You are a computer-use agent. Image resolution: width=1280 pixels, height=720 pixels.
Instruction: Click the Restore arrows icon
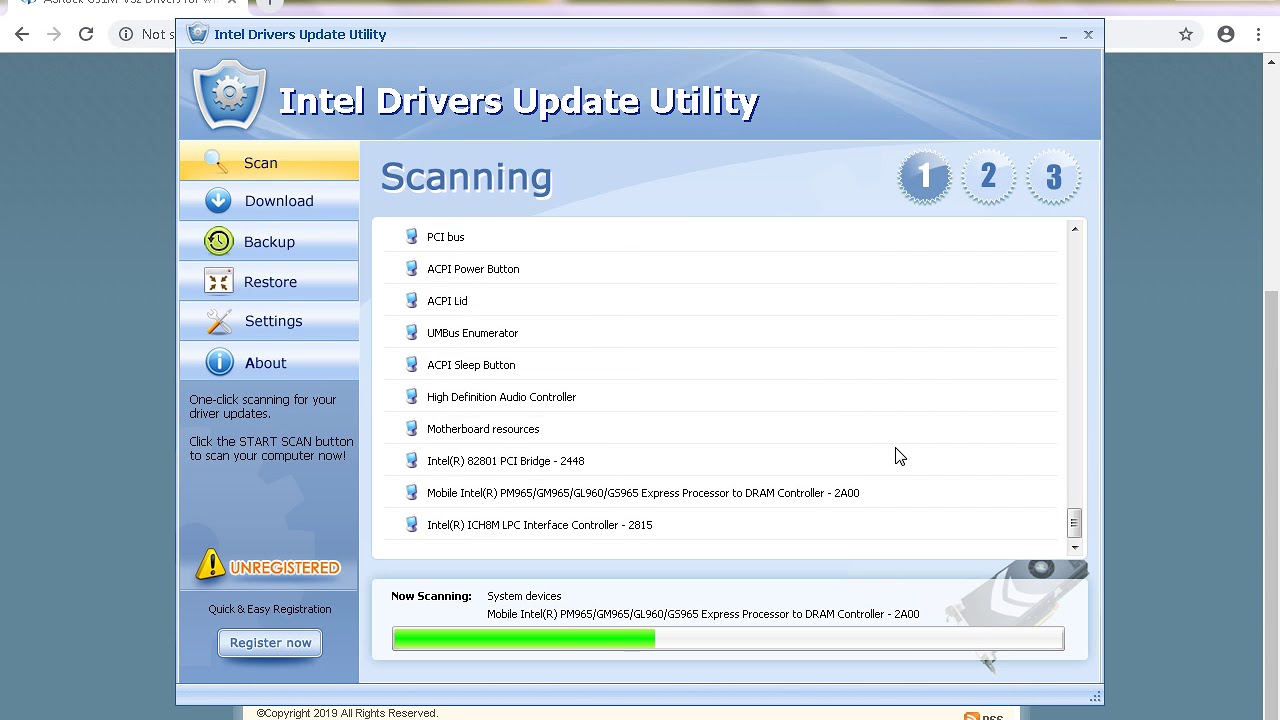[218, 281]
